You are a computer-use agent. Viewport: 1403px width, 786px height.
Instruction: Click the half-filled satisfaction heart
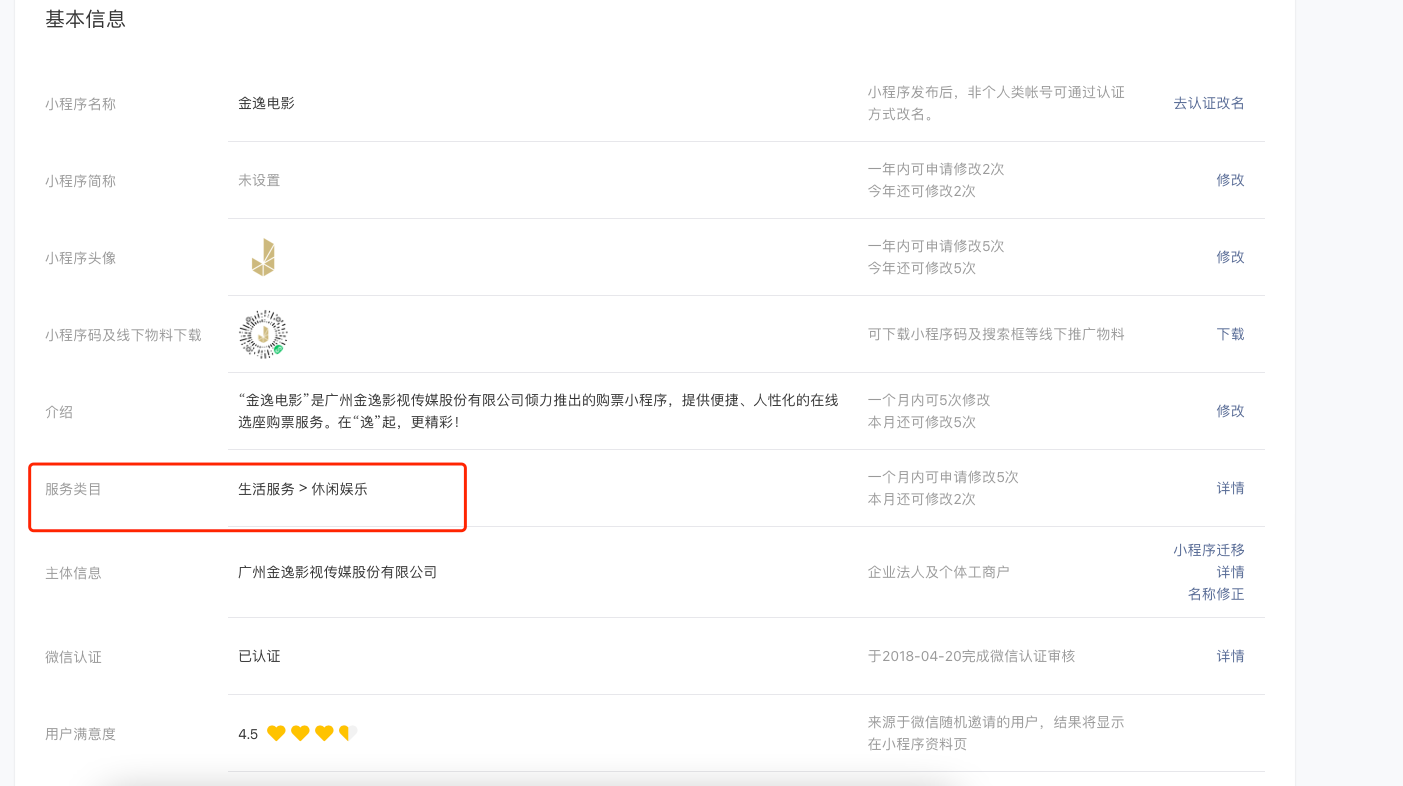point(348,734)
